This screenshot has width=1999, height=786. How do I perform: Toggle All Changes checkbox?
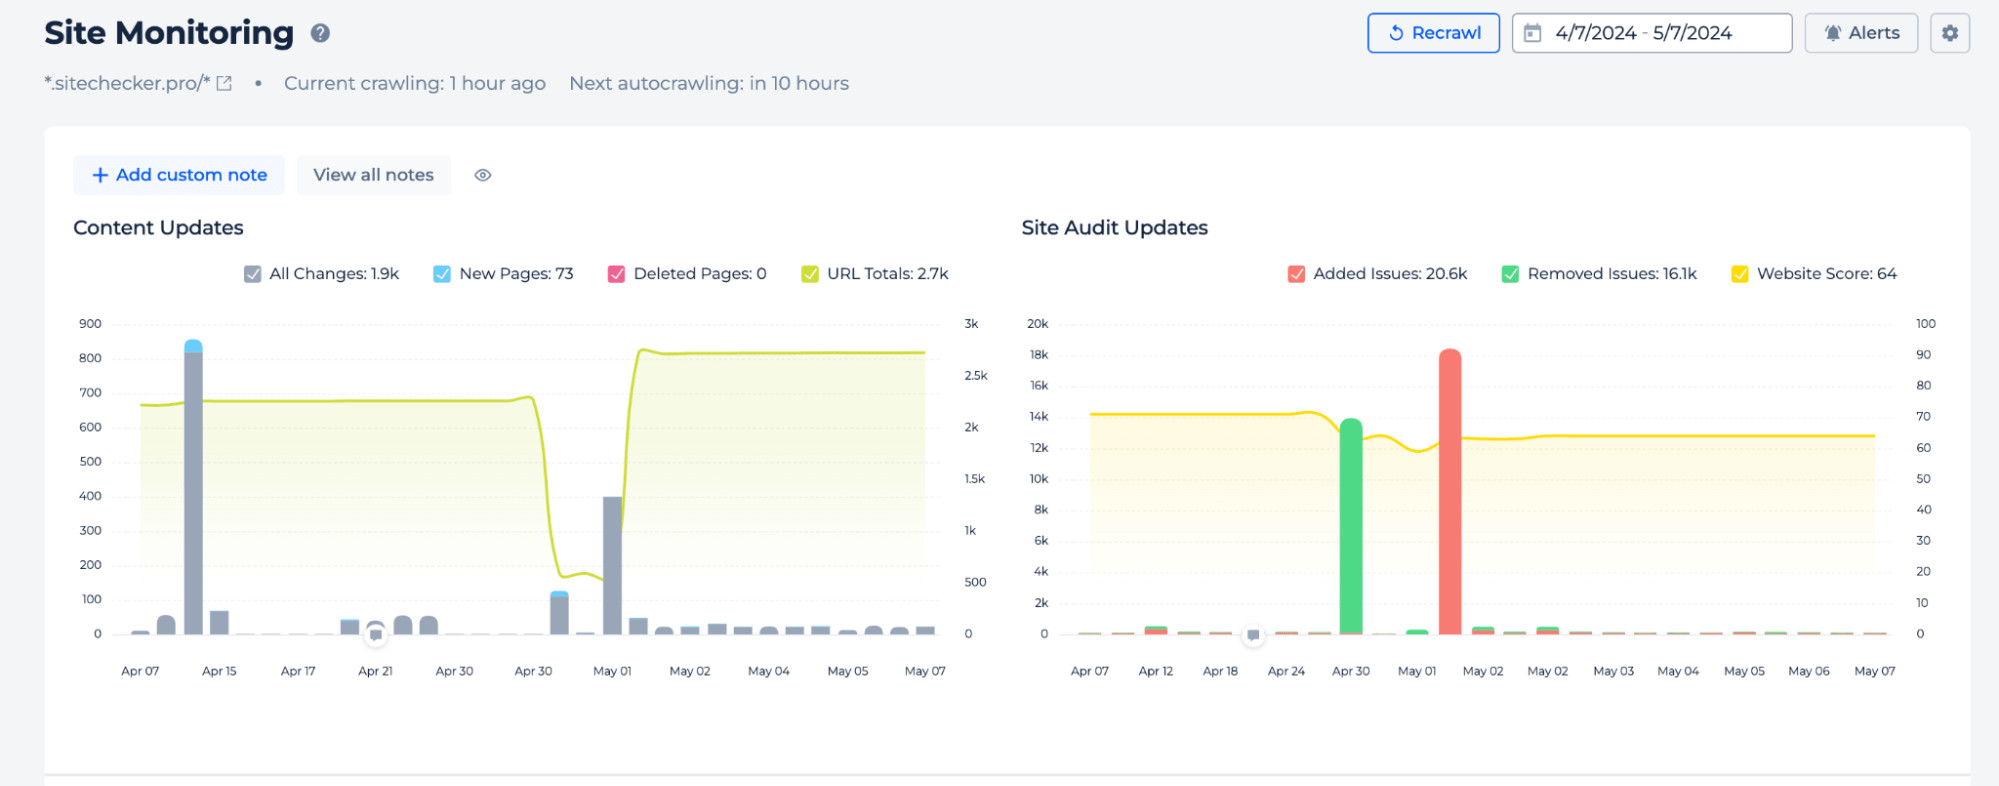coord(253,274)
